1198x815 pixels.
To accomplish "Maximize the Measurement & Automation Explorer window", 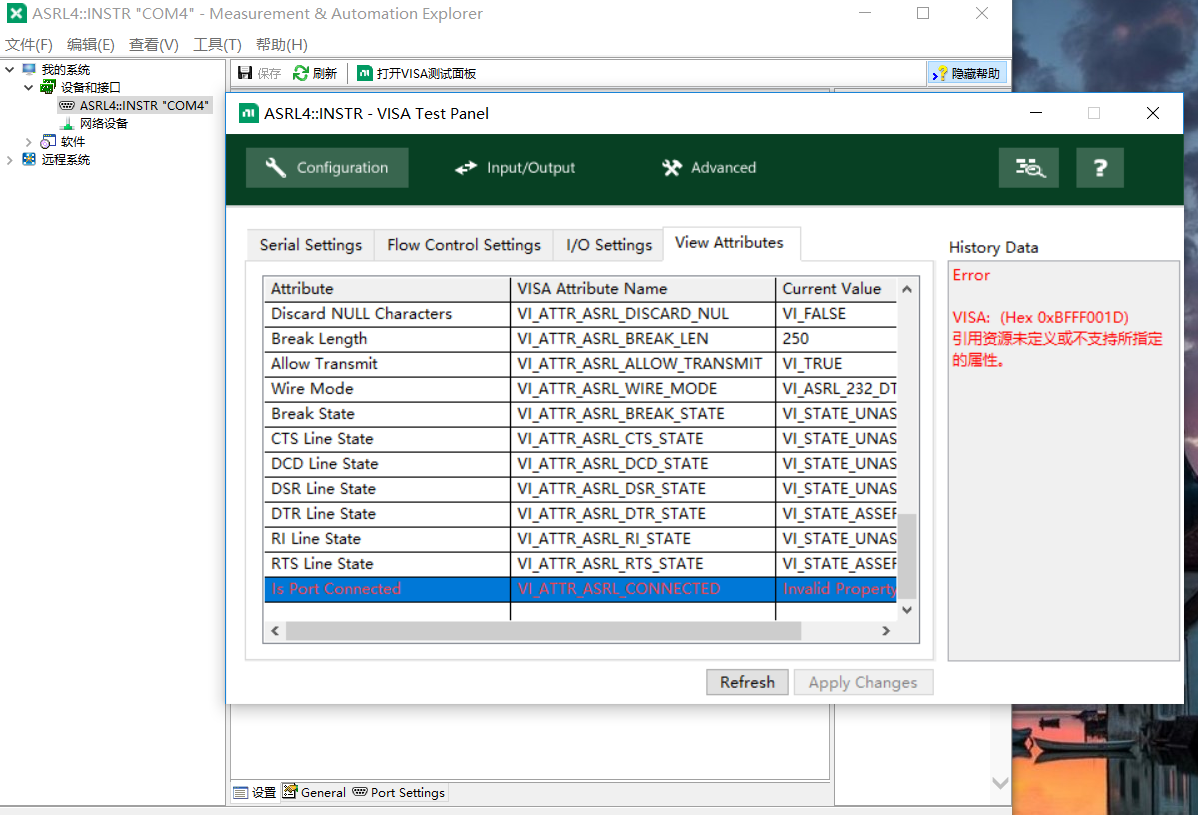I will (923, 13).
